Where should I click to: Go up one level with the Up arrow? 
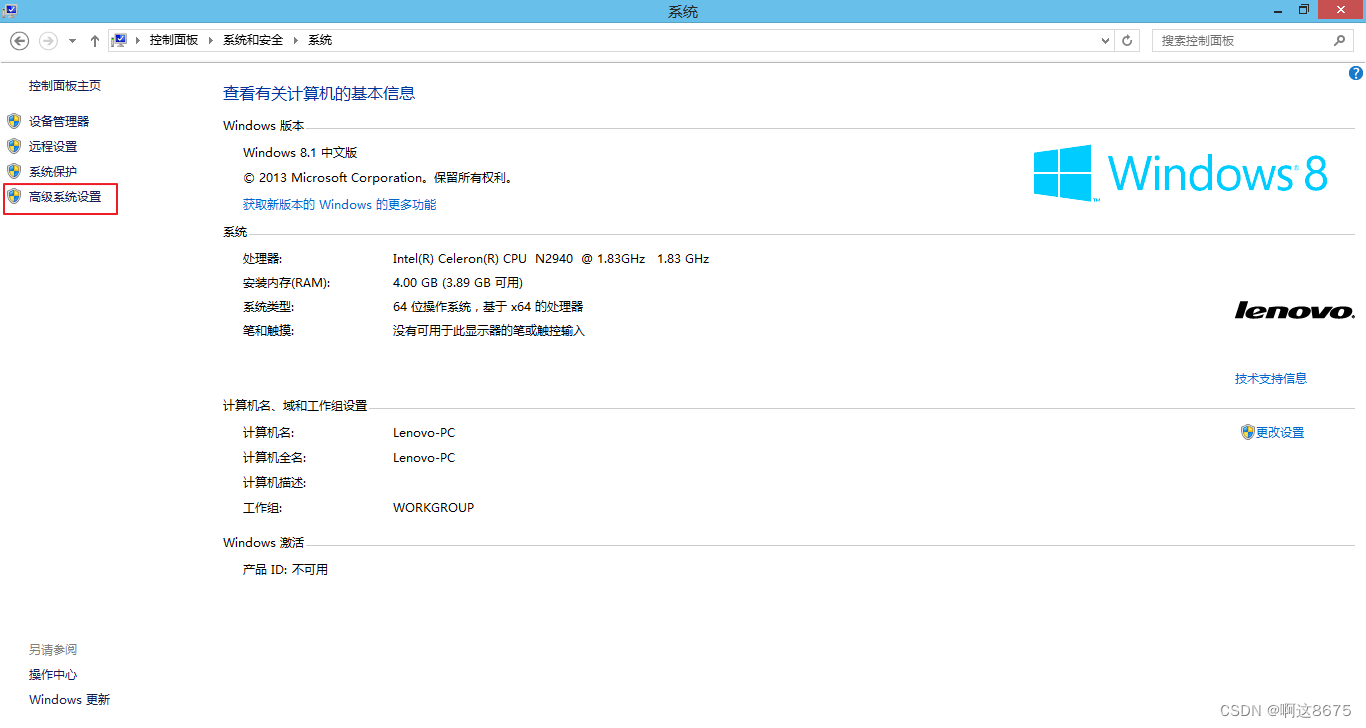point(95,41)
